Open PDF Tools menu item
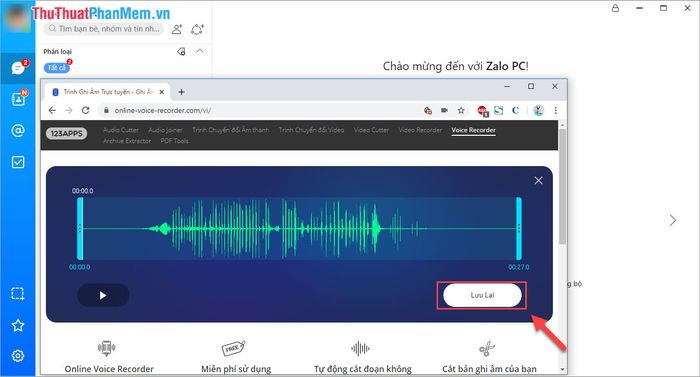This screenshot has height=377, width=700. pos(175,141)
